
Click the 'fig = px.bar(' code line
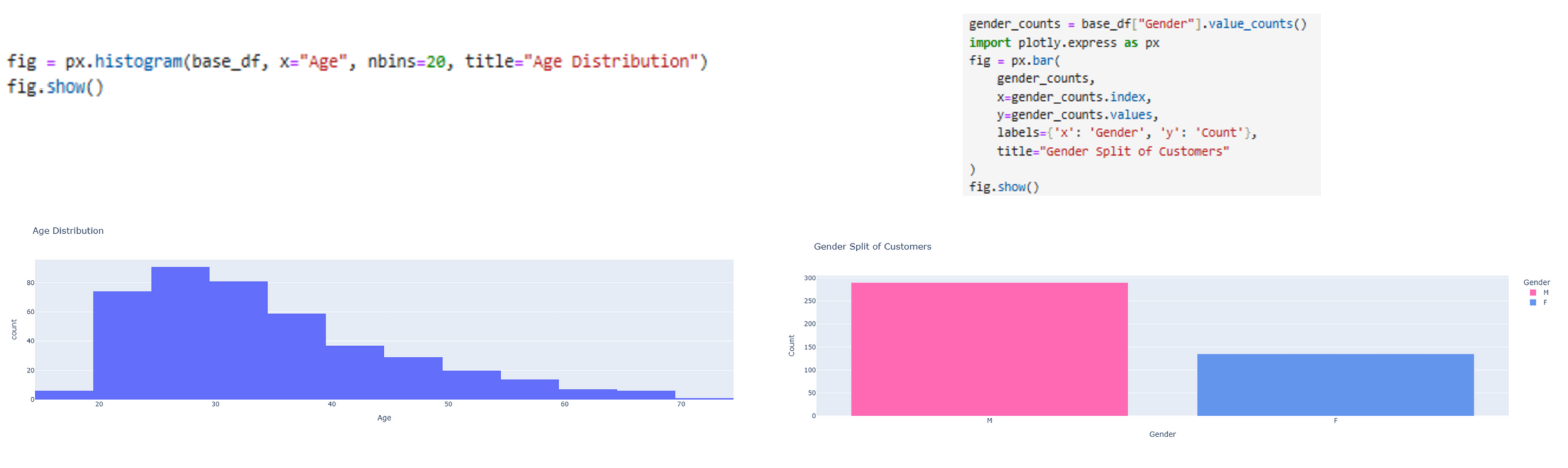pos(1012,59)
